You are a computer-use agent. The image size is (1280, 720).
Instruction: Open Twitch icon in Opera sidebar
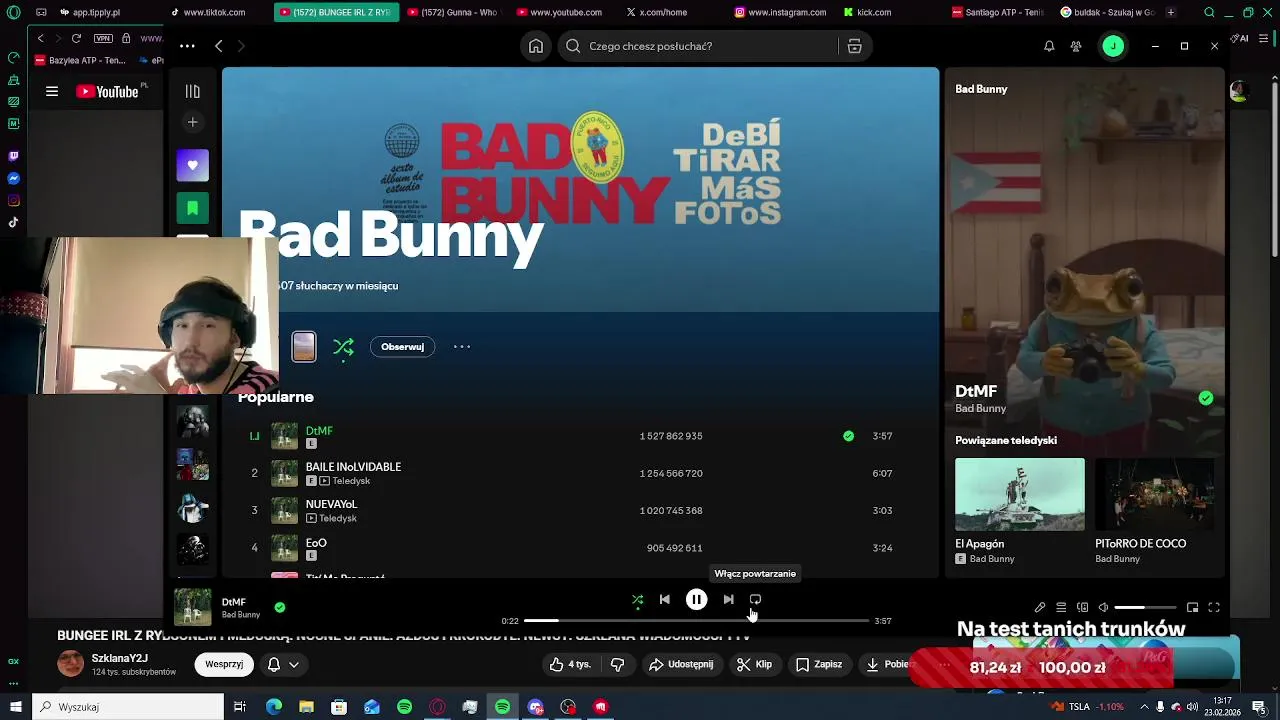(13, 157)
